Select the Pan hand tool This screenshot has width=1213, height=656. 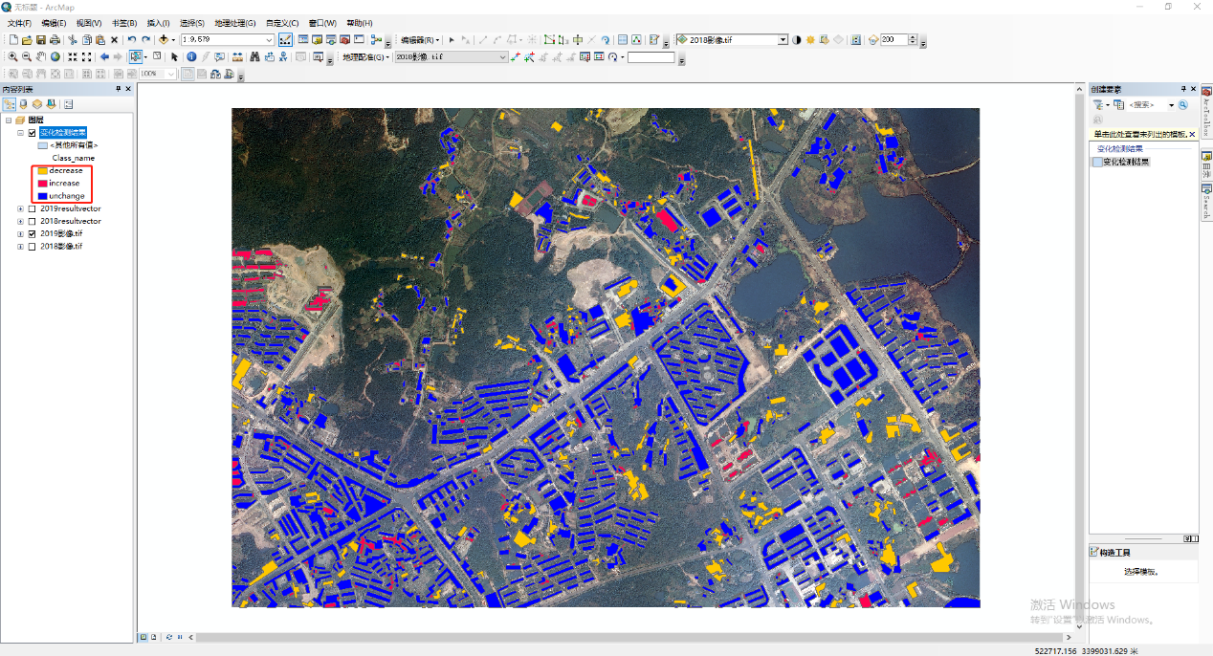[41, 57]
